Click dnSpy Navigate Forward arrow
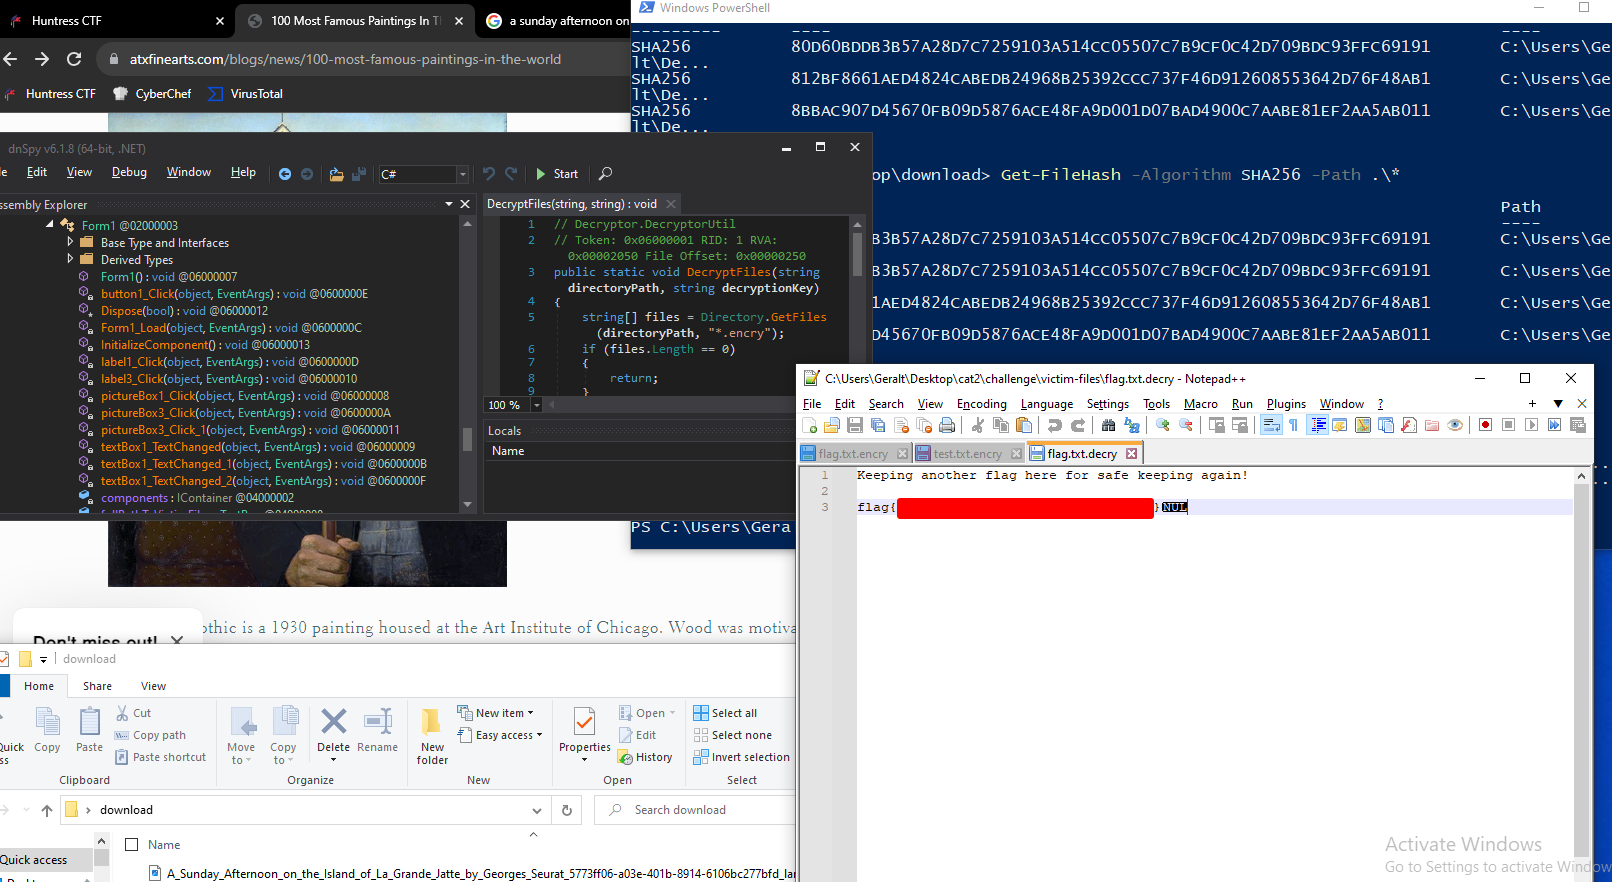This screenshot has height=882, width=1612. (307, 174)
